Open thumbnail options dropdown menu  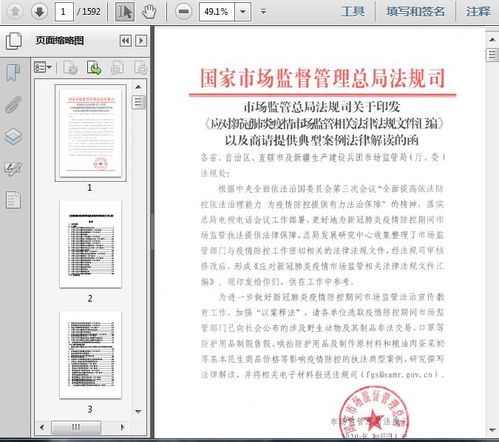point(43,67)
